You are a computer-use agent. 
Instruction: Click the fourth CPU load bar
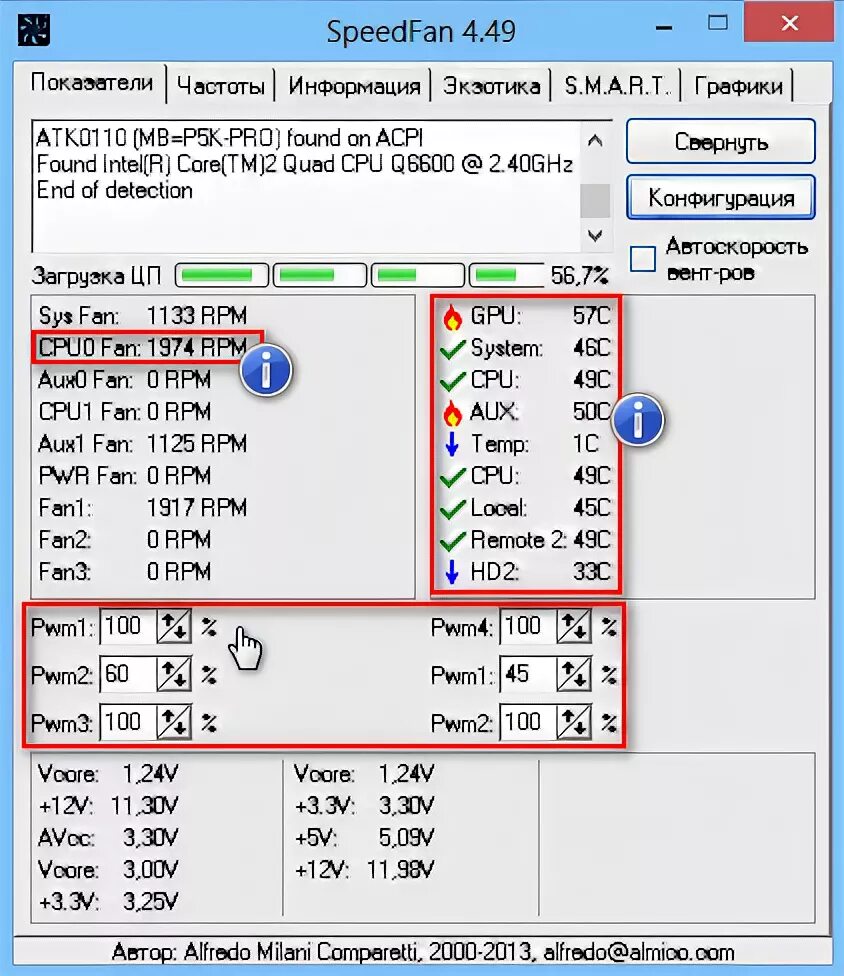pos(507,275)
